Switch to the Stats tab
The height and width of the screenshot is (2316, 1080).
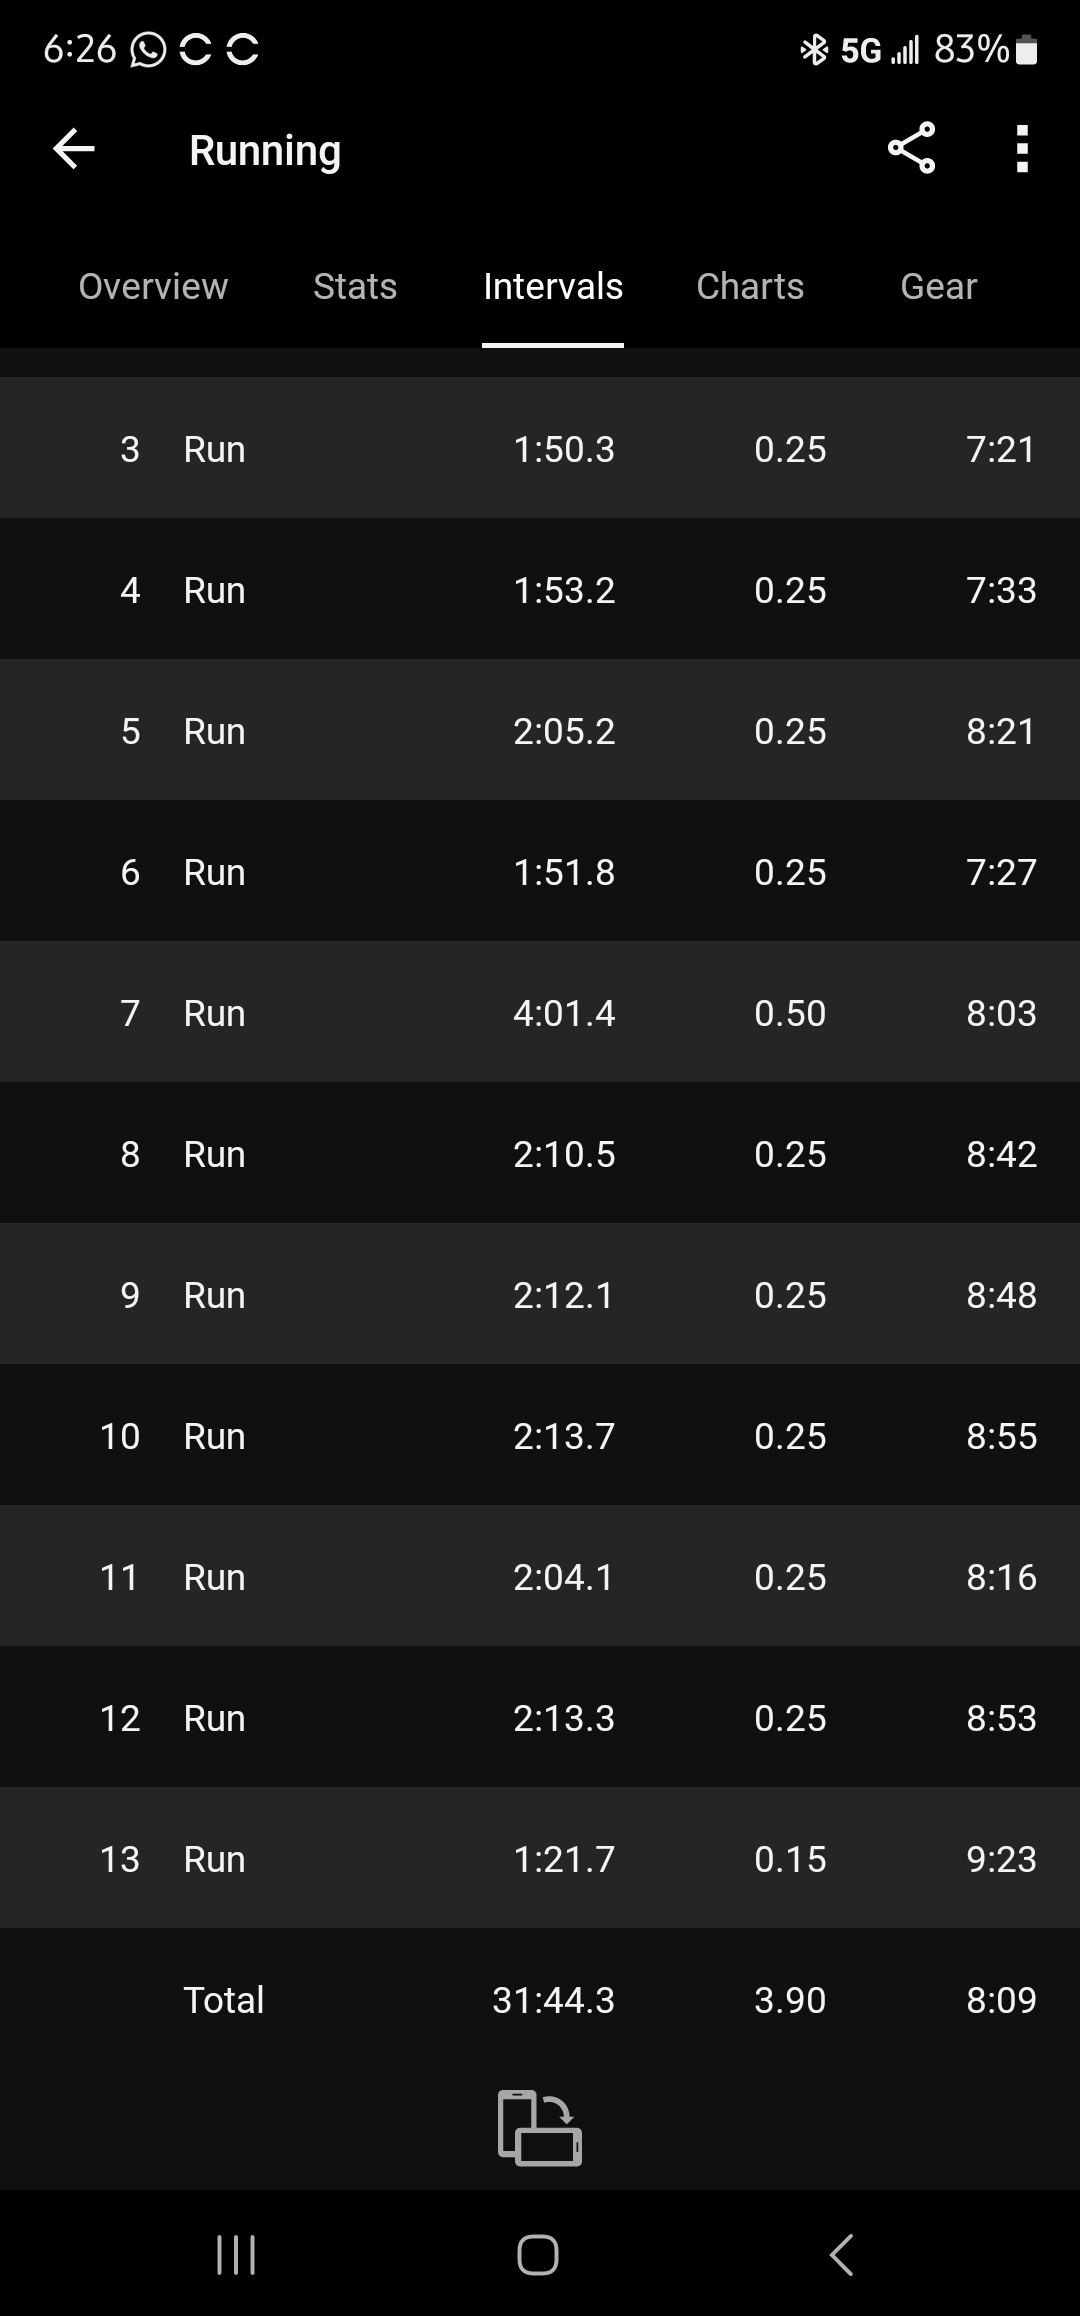[x=355, y=287]
